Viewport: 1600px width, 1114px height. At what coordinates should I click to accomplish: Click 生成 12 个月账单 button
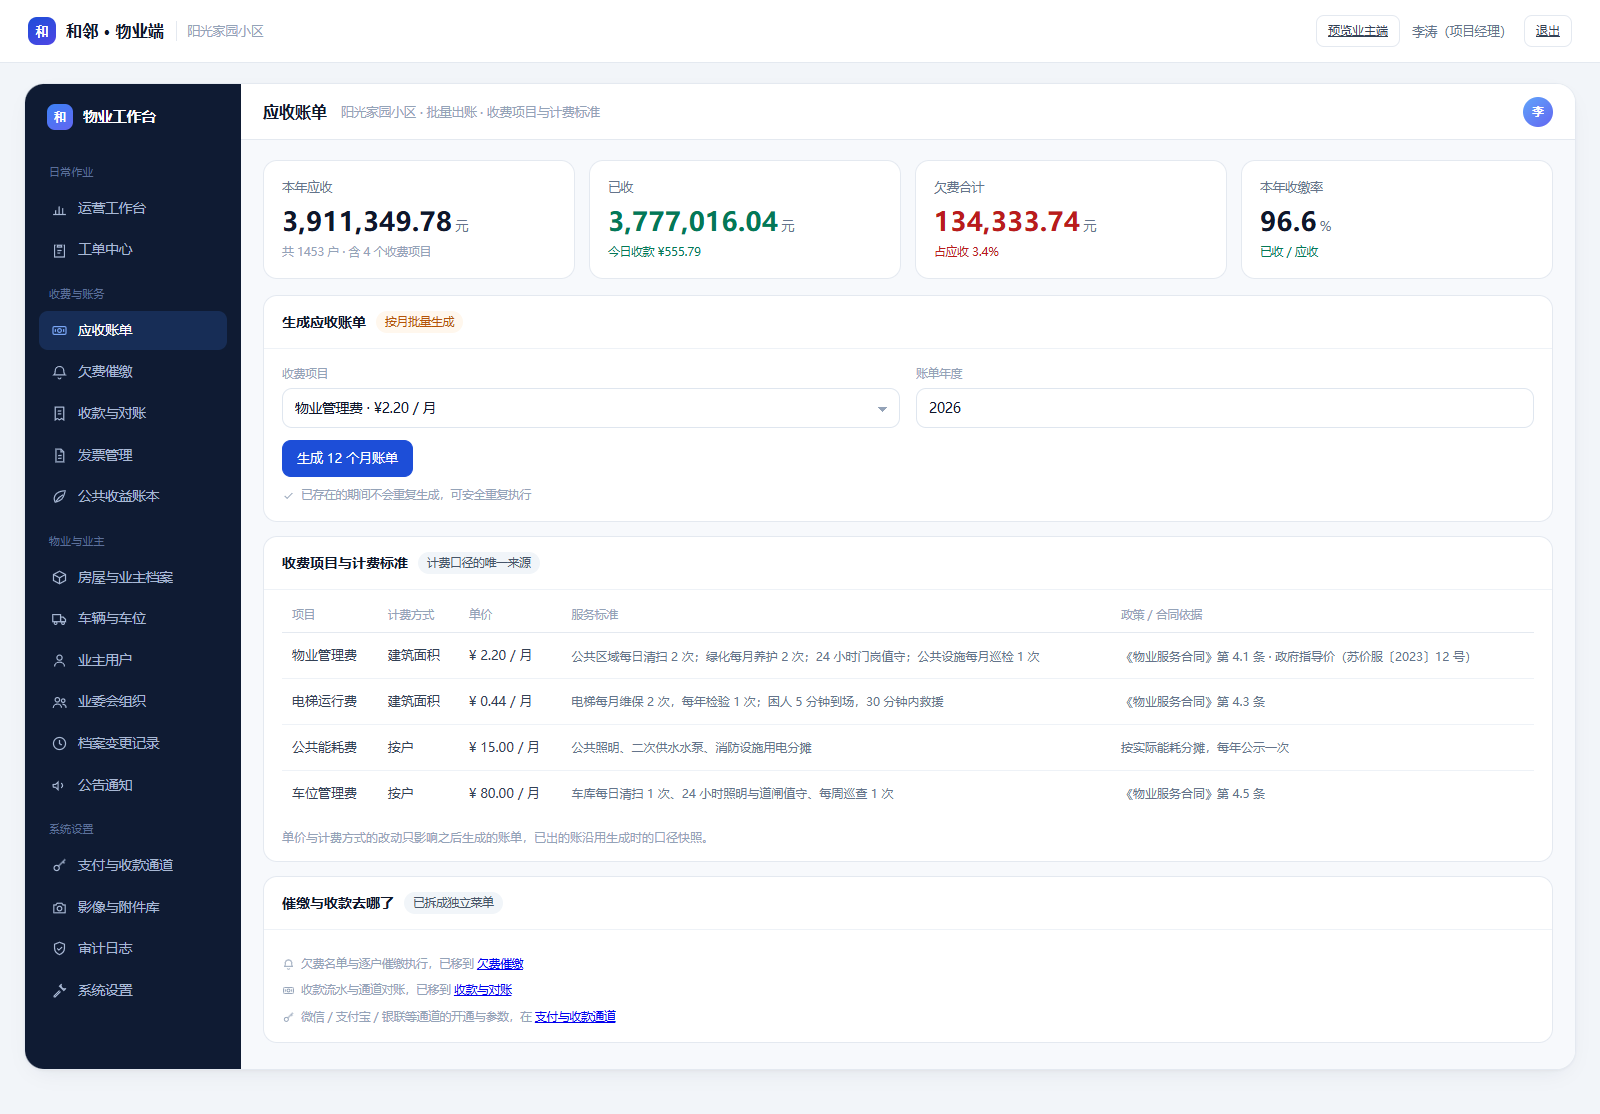pyautogui.click(x=347, y=458)
